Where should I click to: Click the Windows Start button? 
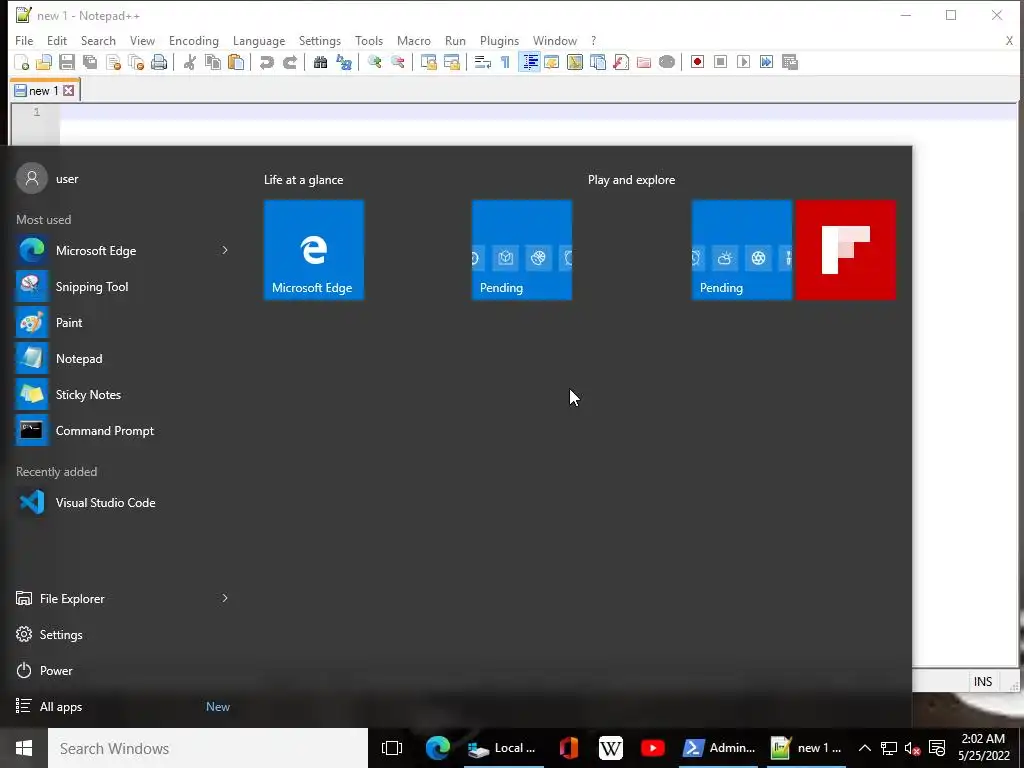(x=24, y=748)
